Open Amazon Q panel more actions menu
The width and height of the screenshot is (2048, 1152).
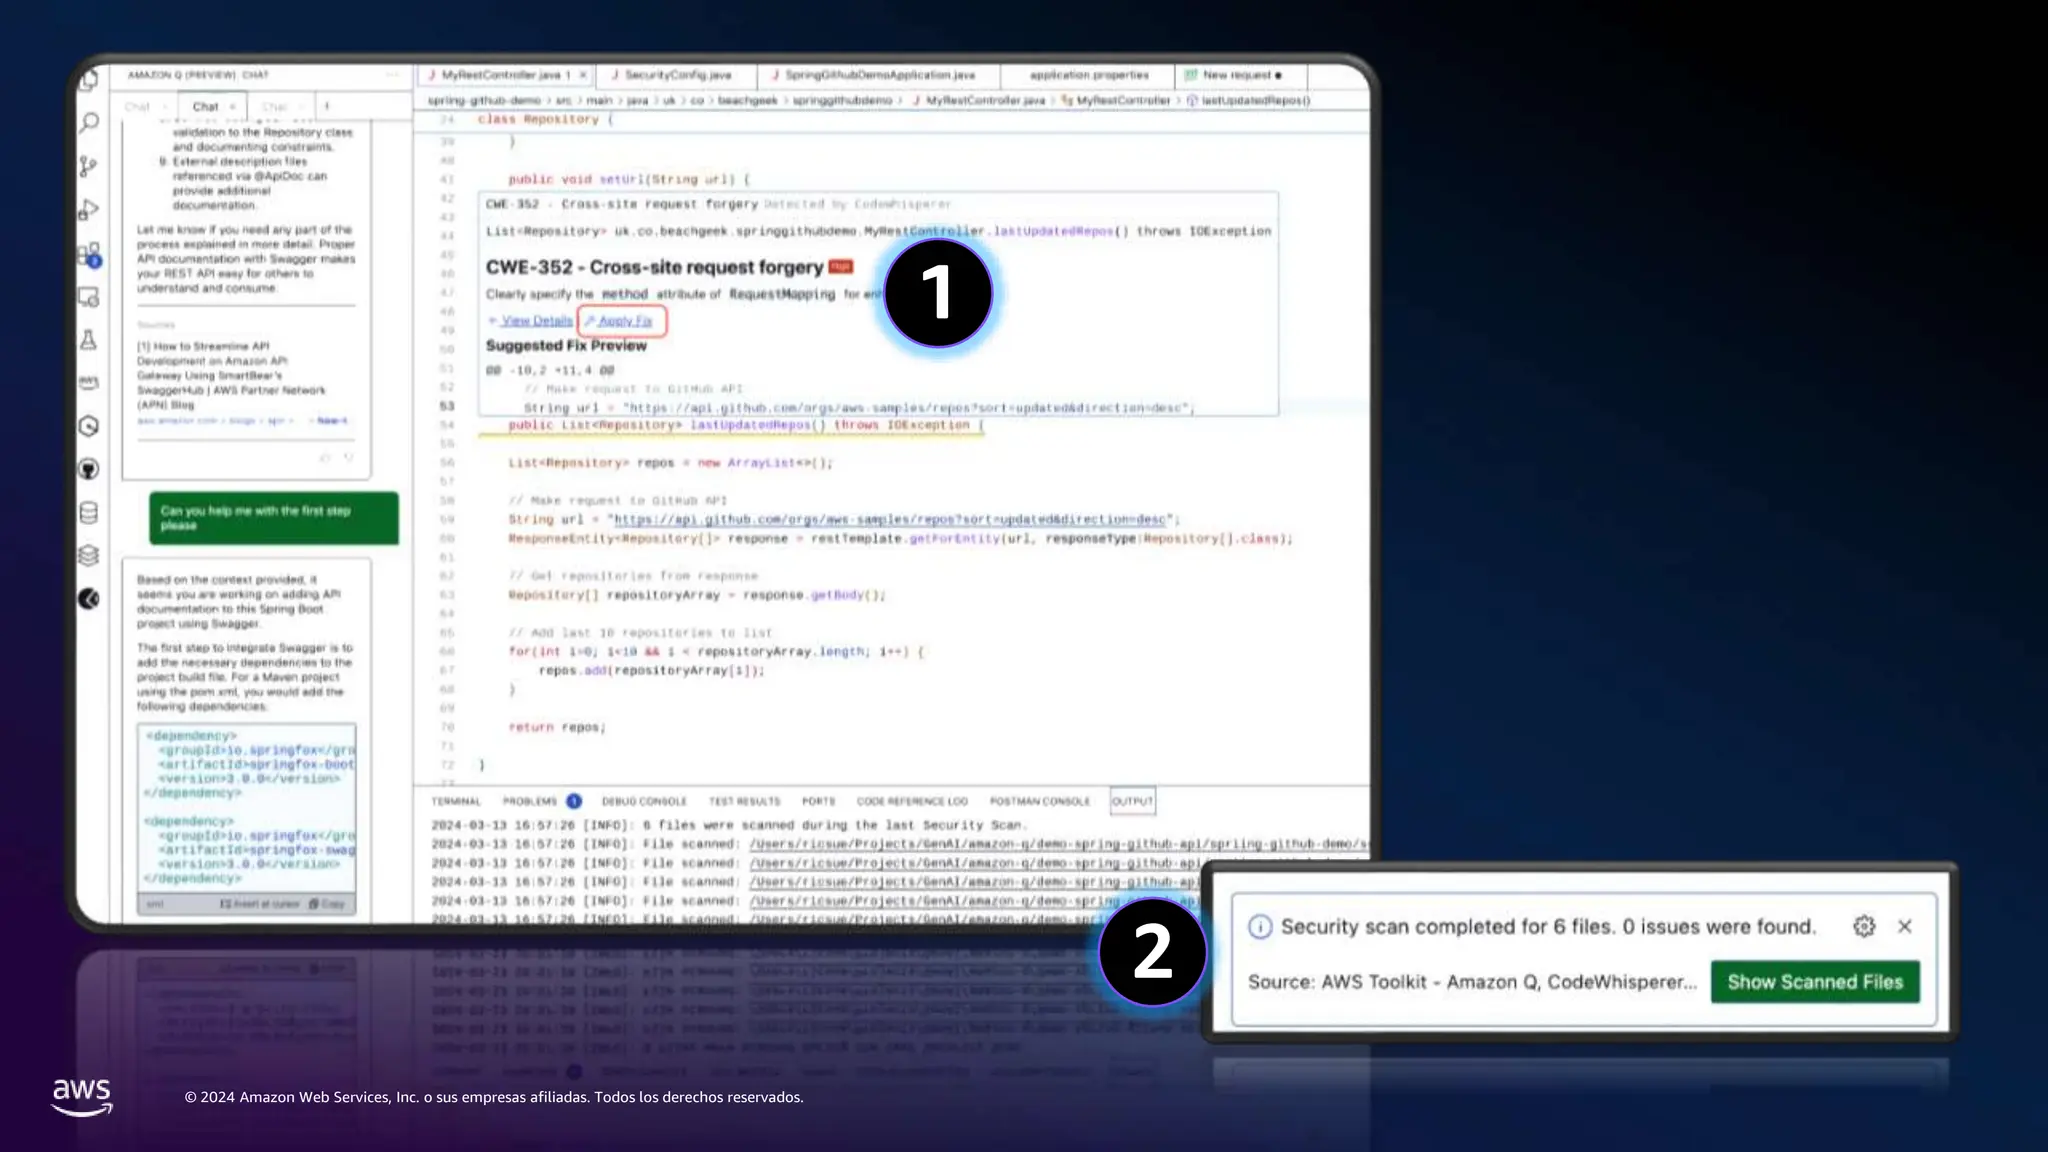coord(393,75)
